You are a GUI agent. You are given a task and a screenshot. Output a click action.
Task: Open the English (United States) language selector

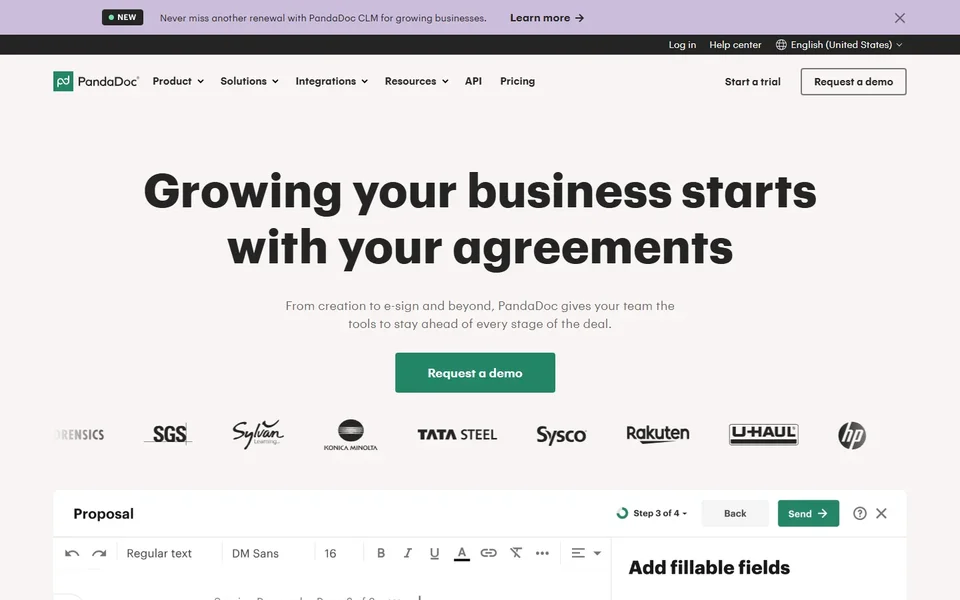(839, 45)
